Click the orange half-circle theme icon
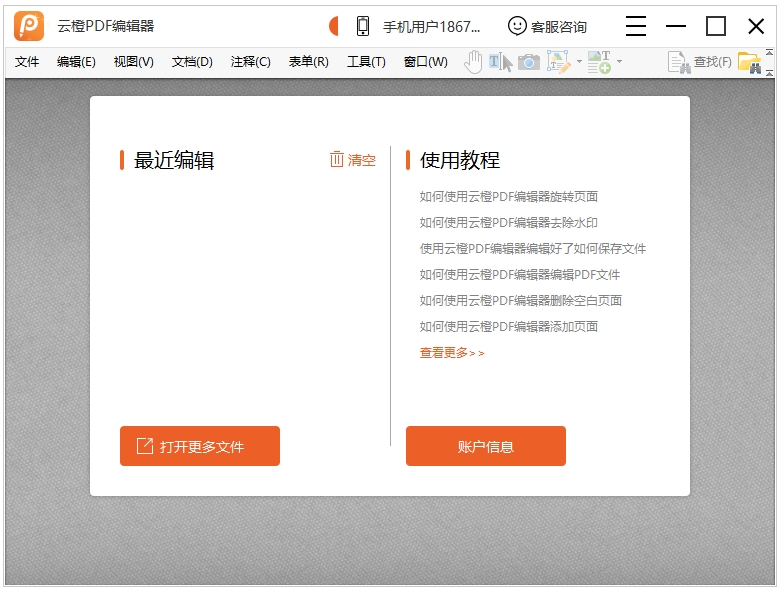 click(334, 26)
